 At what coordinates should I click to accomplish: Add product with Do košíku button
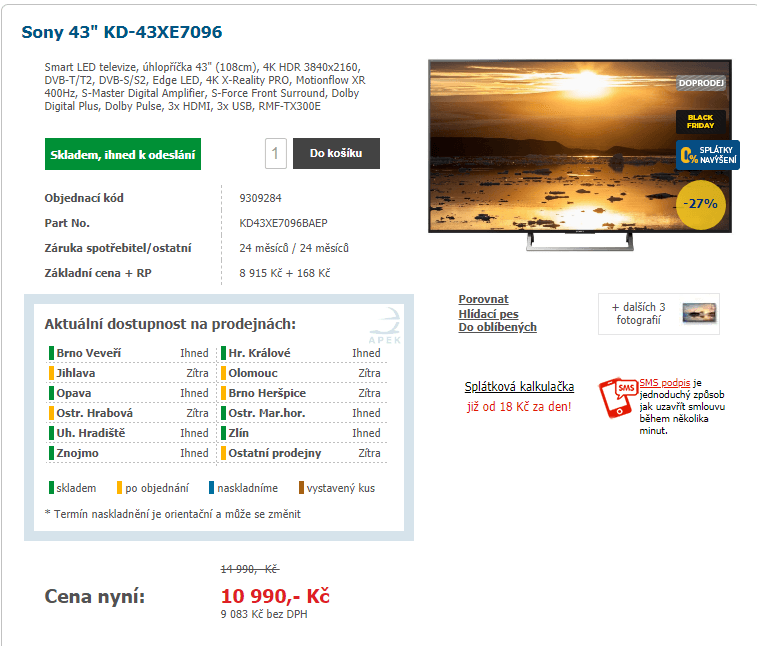[x=336, y=154]
